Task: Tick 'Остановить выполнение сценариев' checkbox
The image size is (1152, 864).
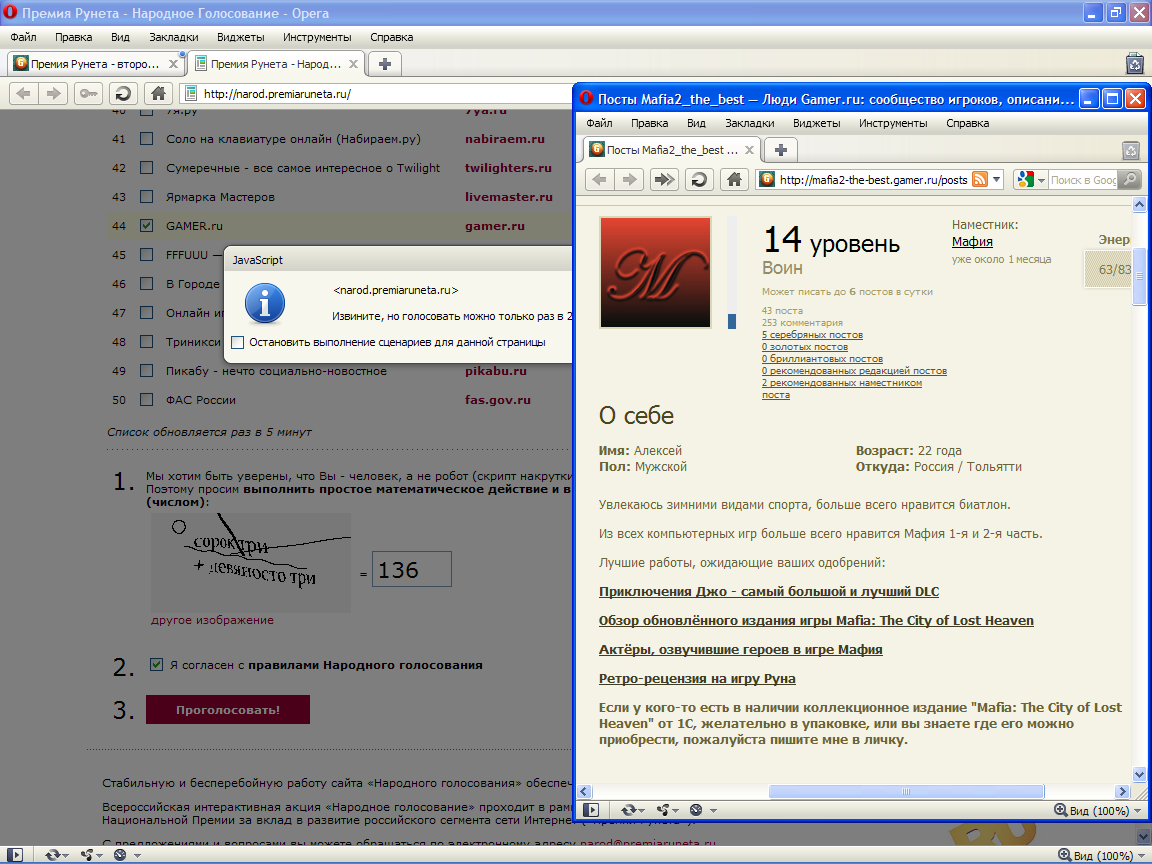Action: pos(237,342)
